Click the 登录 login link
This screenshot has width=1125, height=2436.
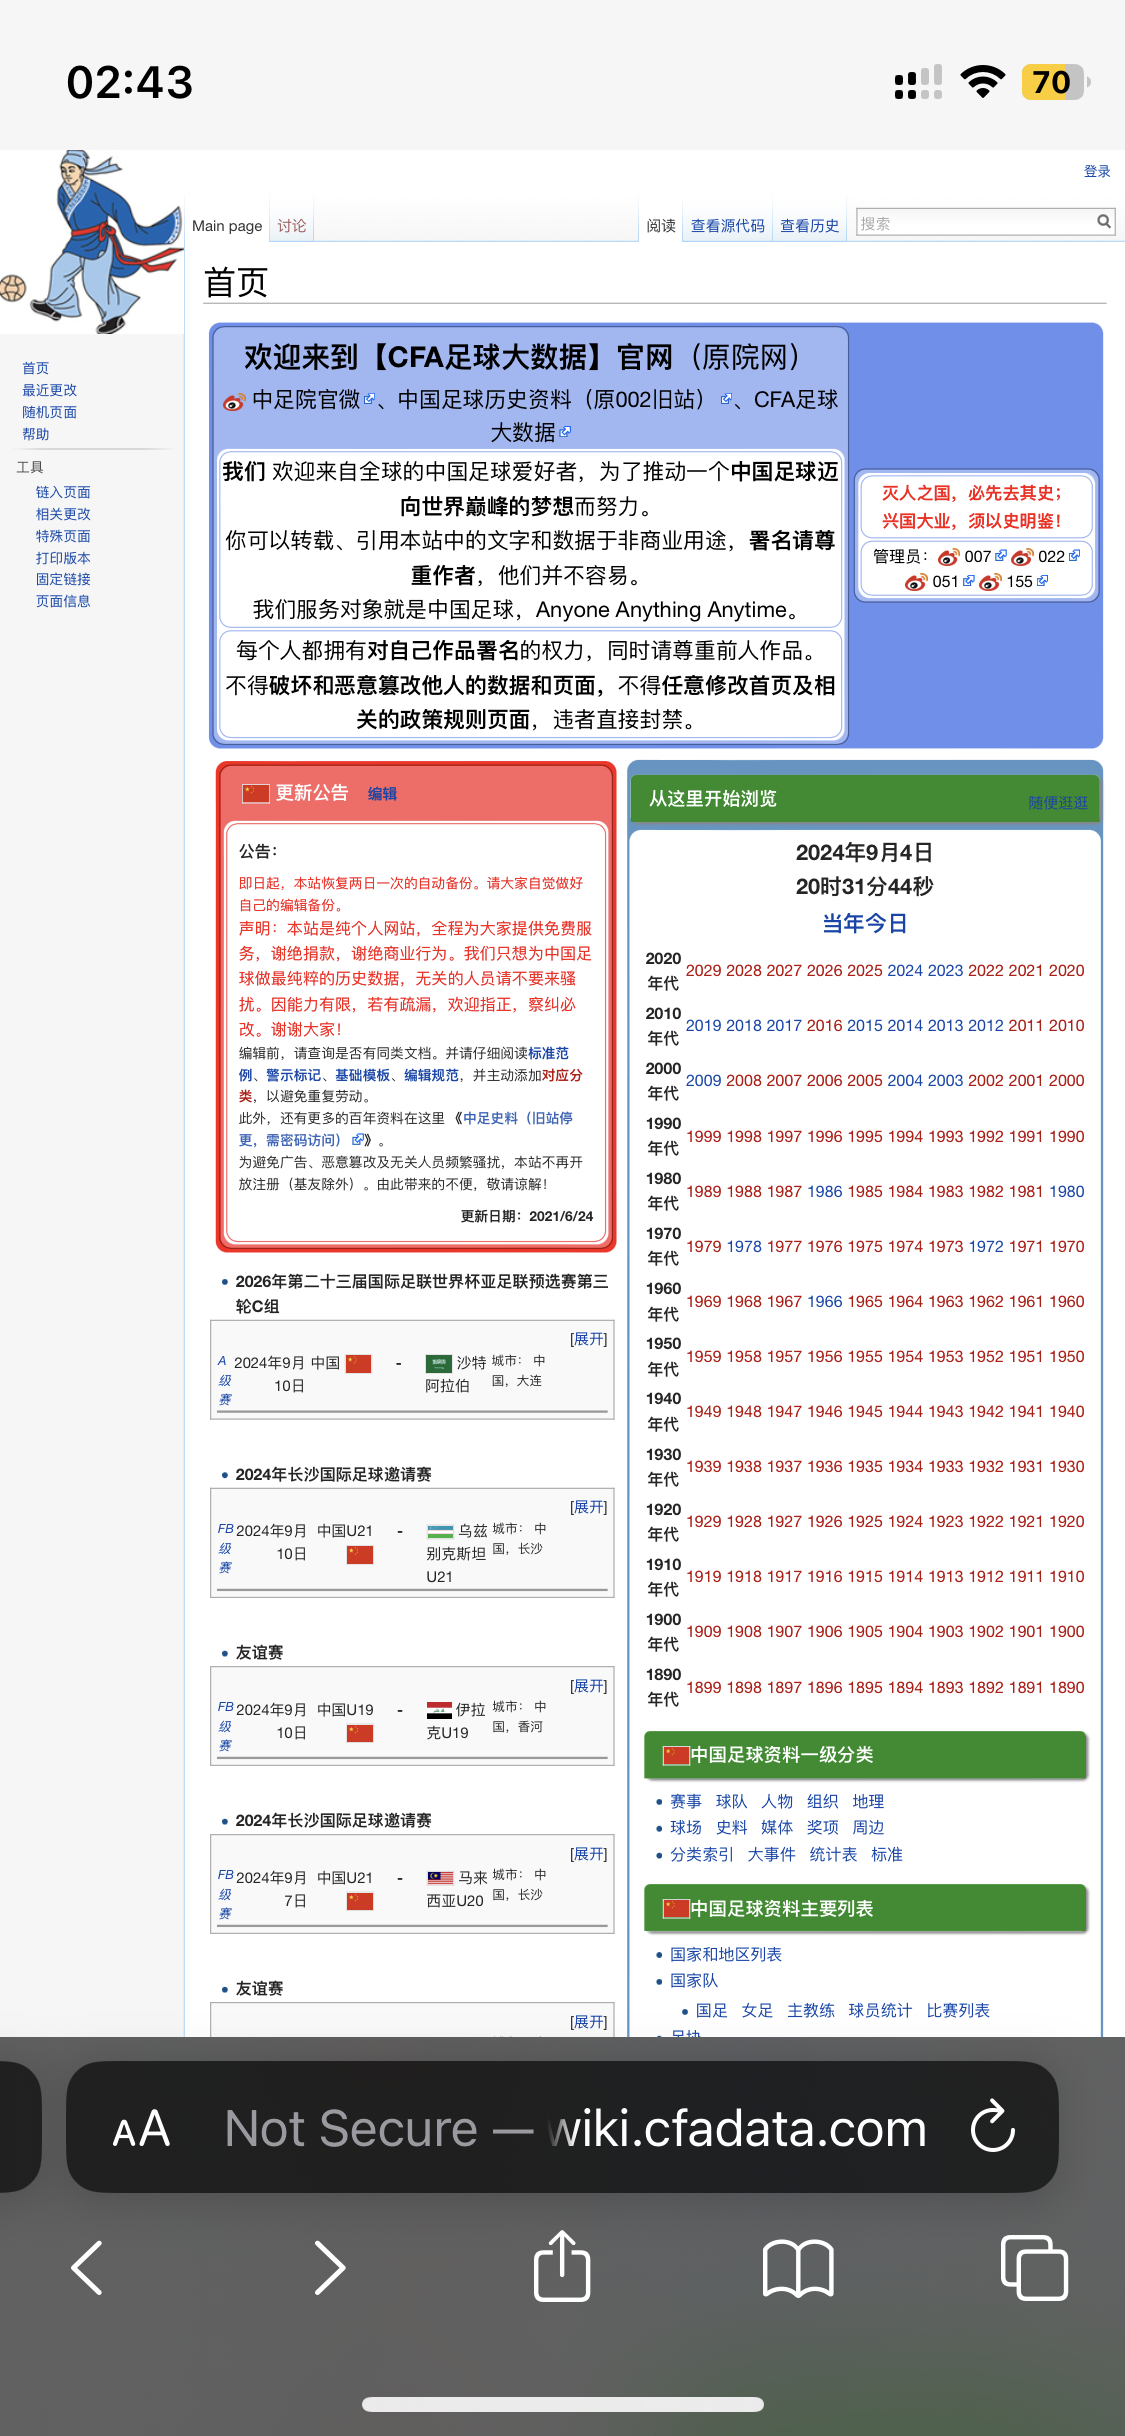point(1097,171)
